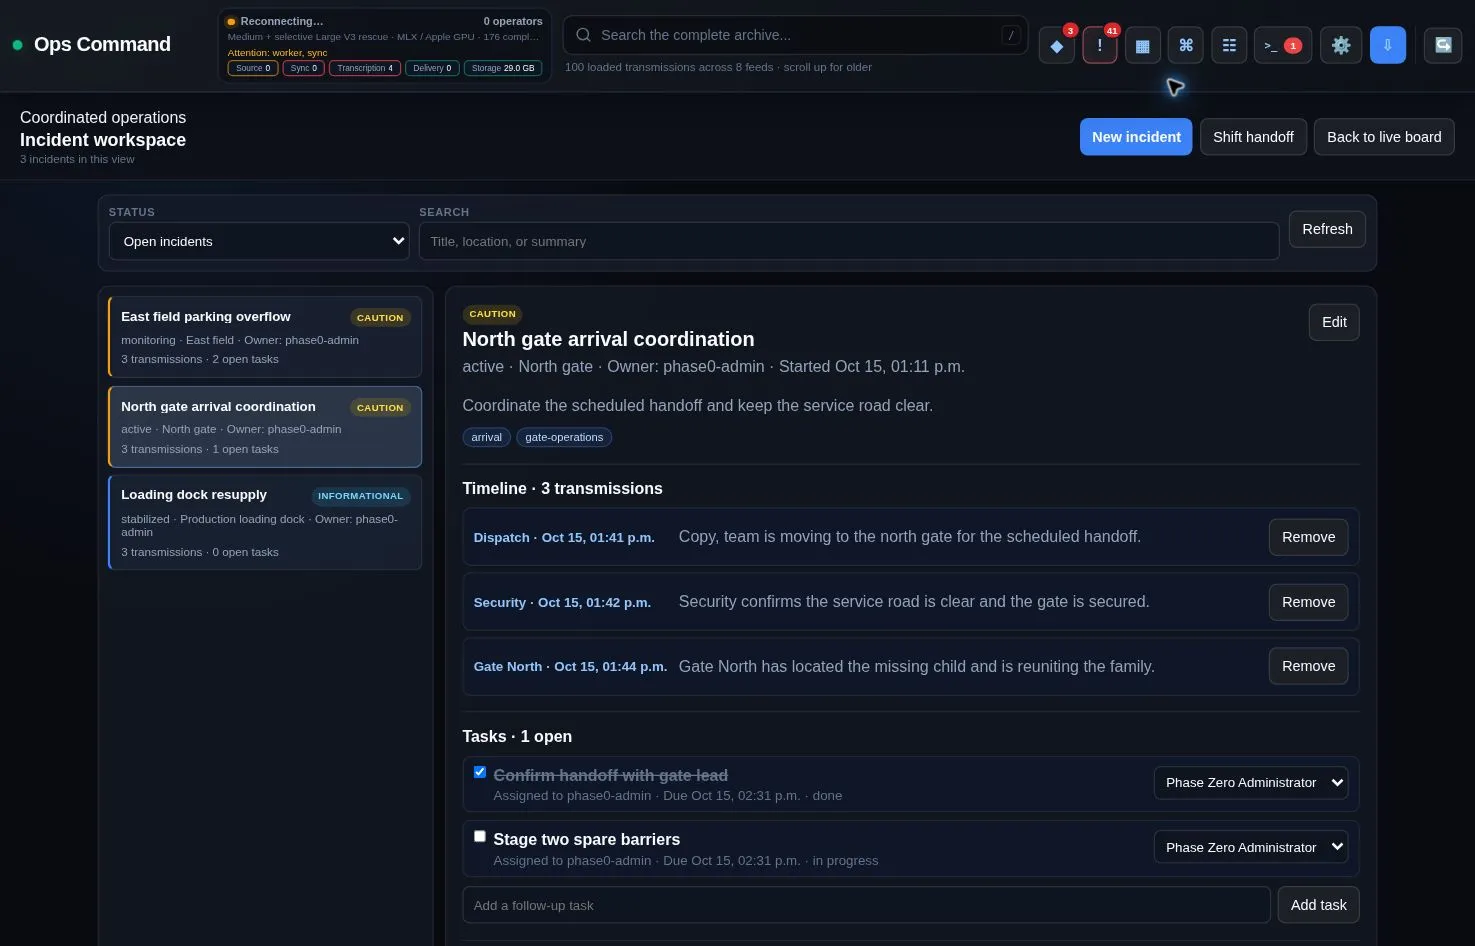Click the blue down-arrow icon button

(x=1388, y=45)
